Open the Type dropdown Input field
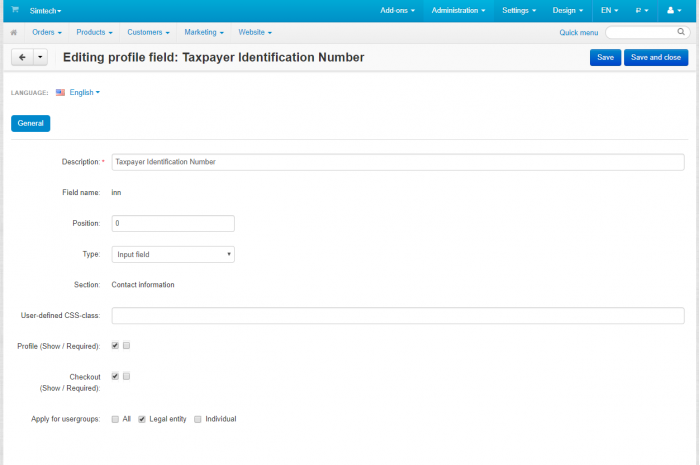700x465 pixels. (x=173, y=254)
